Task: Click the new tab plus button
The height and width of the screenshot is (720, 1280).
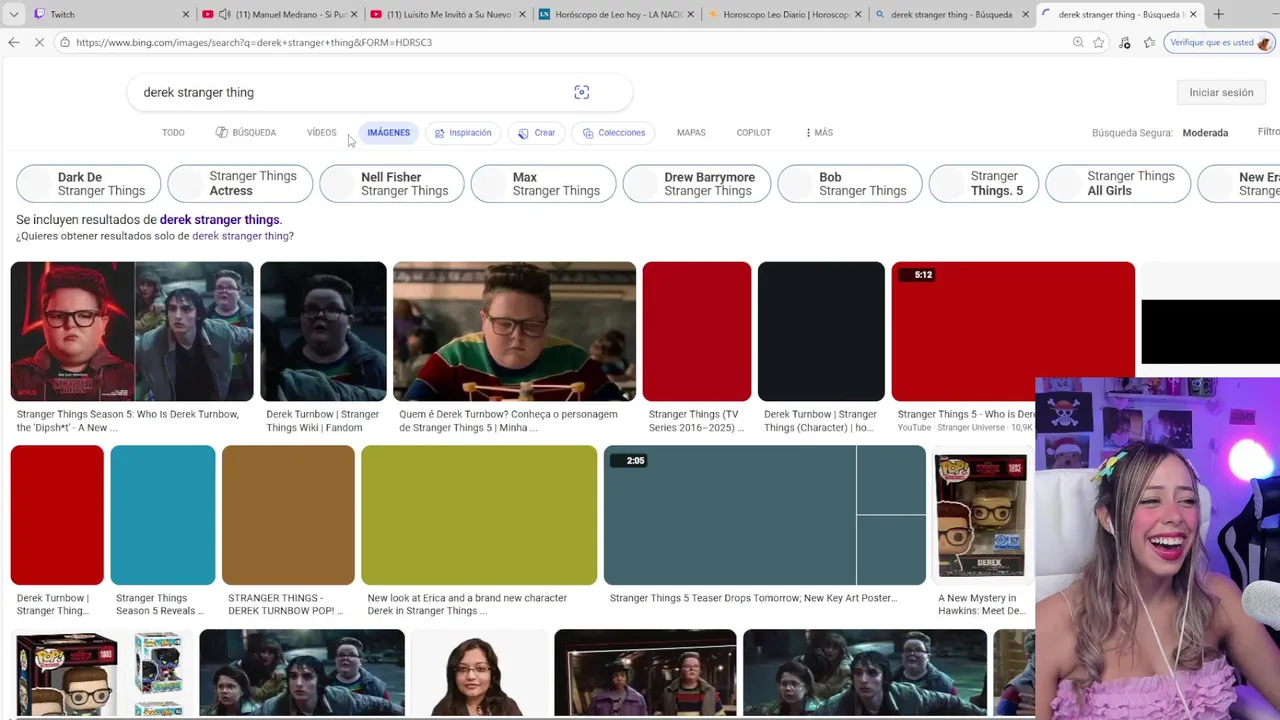Action: [x=1218, y=14]
